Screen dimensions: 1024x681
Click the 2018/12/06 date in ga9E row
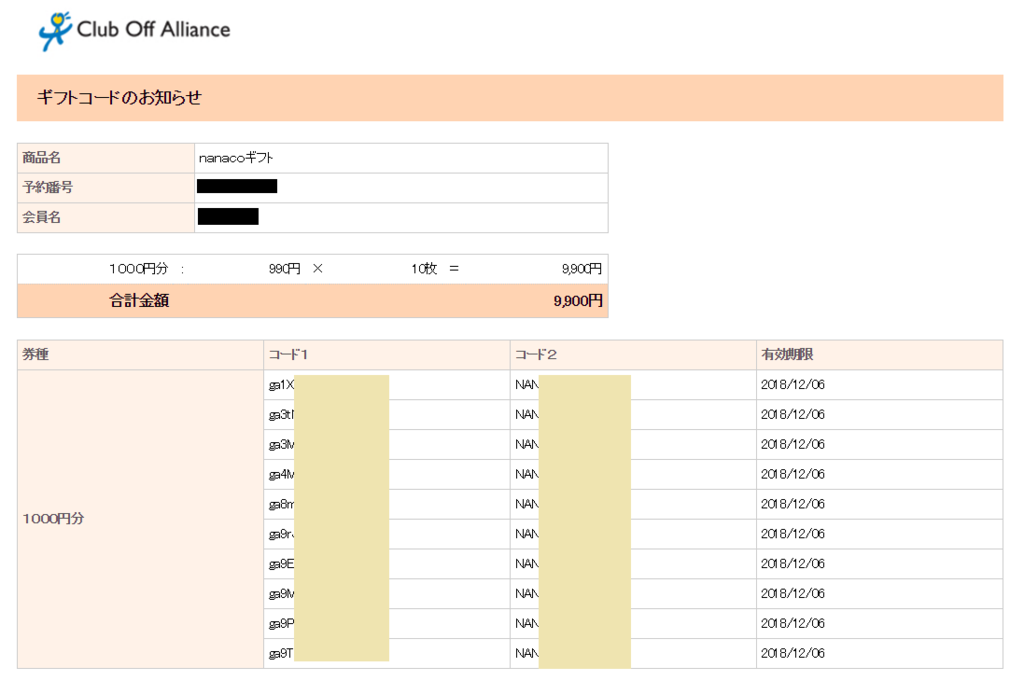click(x=793, y=564)
